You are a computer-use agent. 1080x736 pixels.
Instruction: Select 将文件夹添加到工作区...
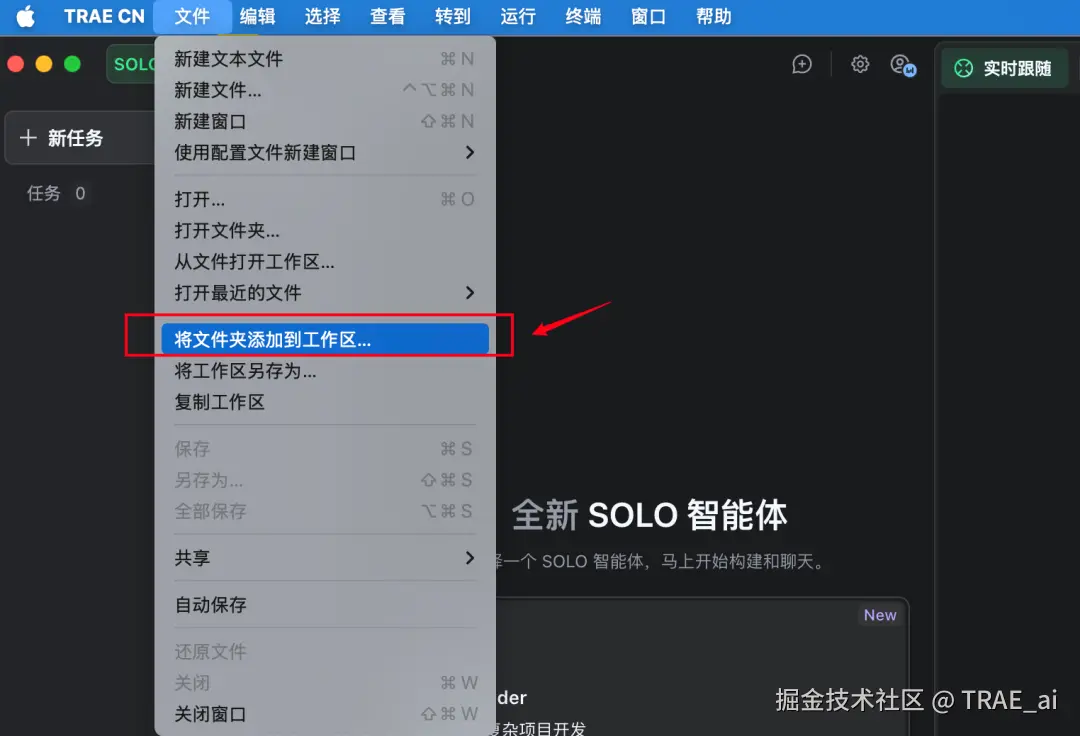coord(325,339)
